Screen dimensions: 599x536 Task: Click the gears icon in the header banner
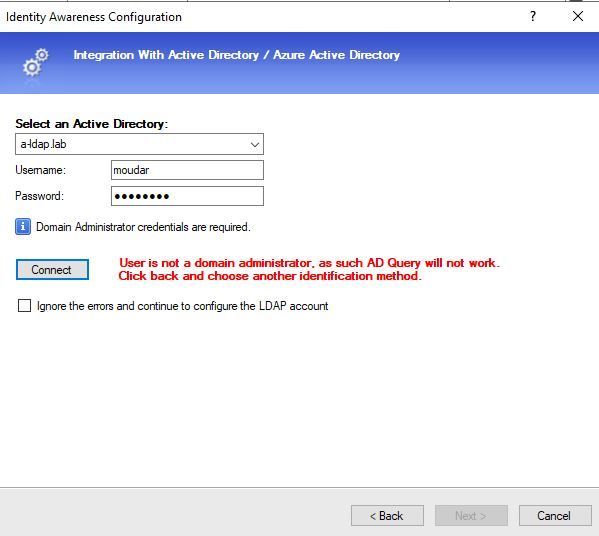click(x=36, y=62)
